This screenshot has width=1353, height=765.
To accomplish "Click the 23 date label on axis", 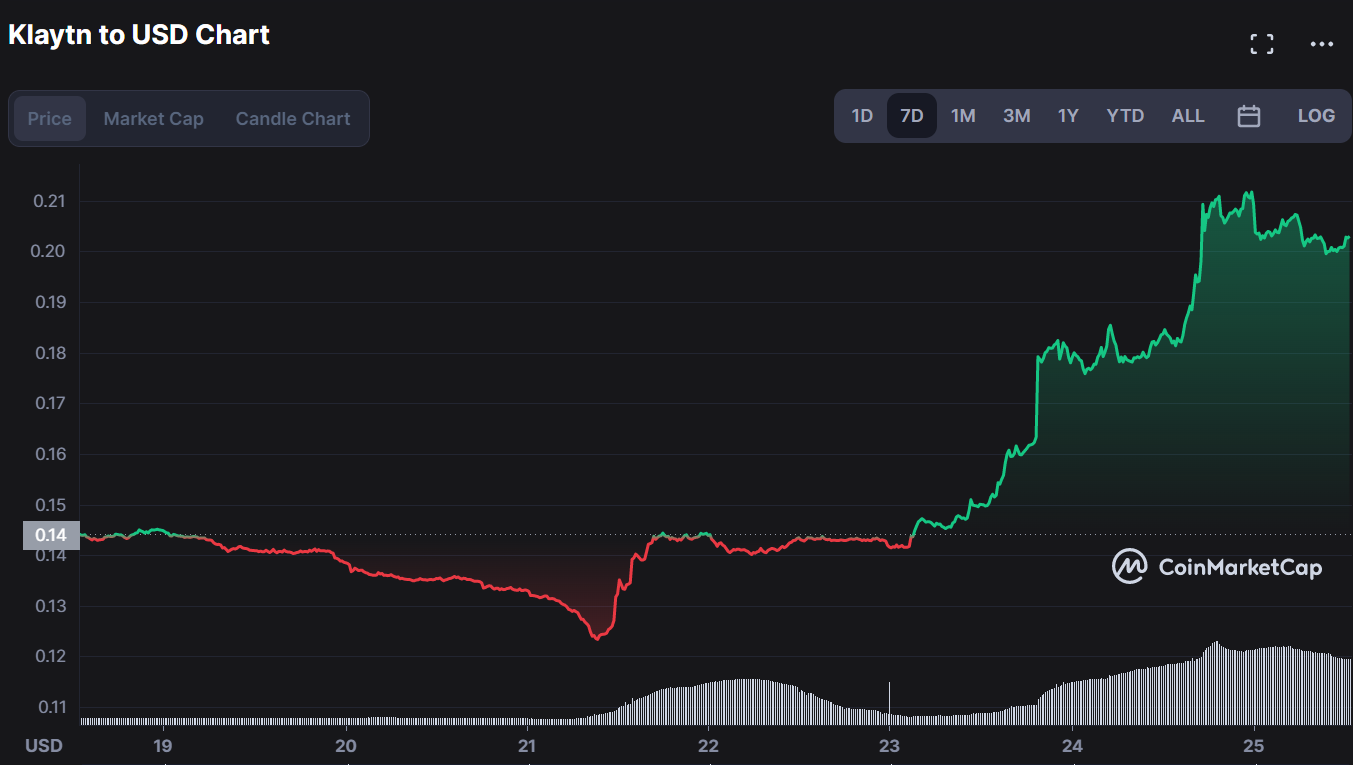I will pyautogui.click(x=889, y=745).
